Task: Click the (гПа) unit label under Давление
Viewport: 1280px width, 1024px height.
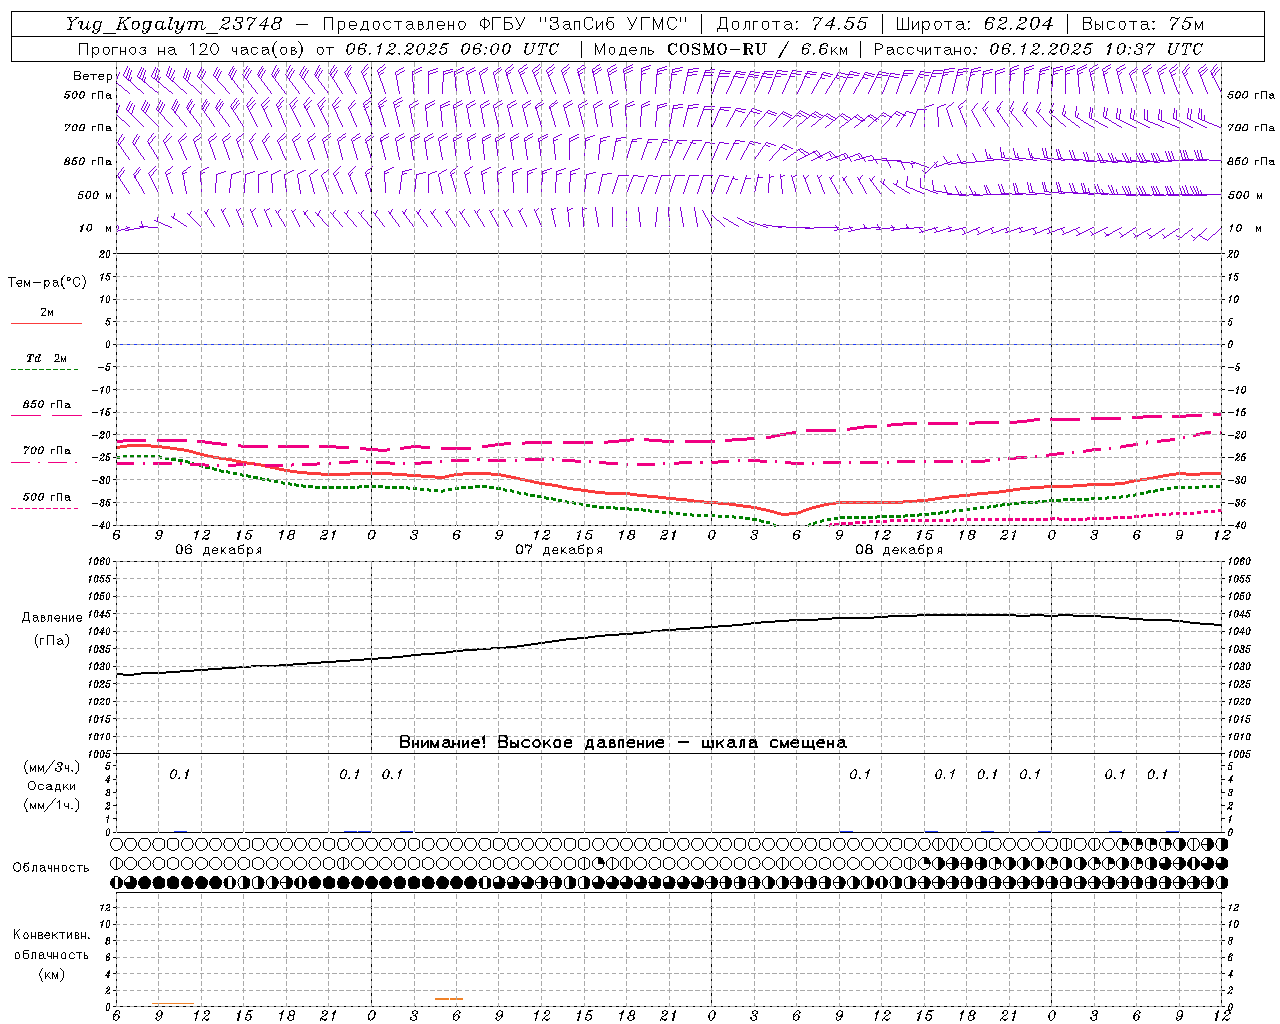Action: (52, 640)
